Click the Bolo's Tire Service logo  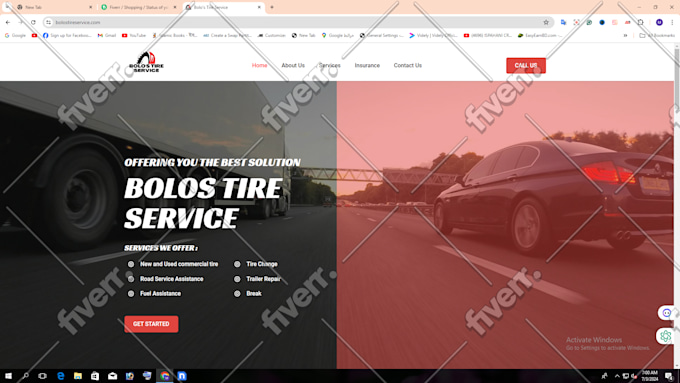point(147,62)
